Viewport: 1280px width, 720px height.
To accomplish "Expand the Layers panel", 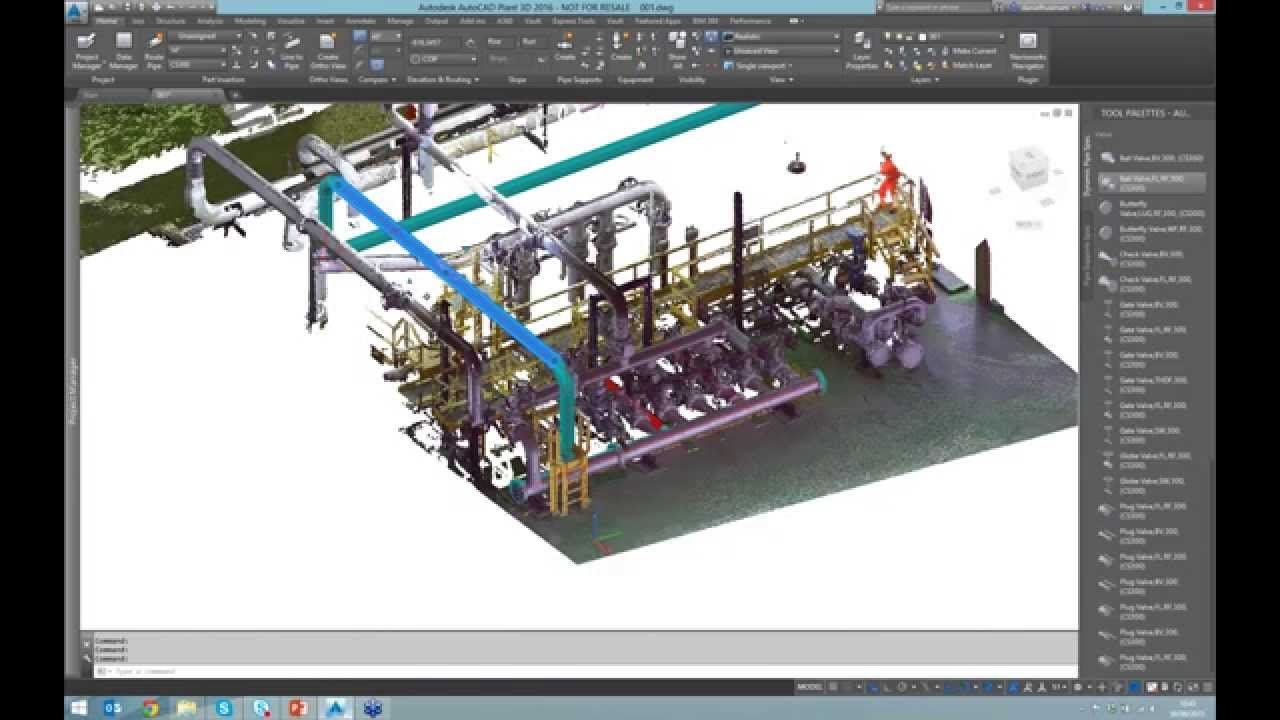I will 924,79.
